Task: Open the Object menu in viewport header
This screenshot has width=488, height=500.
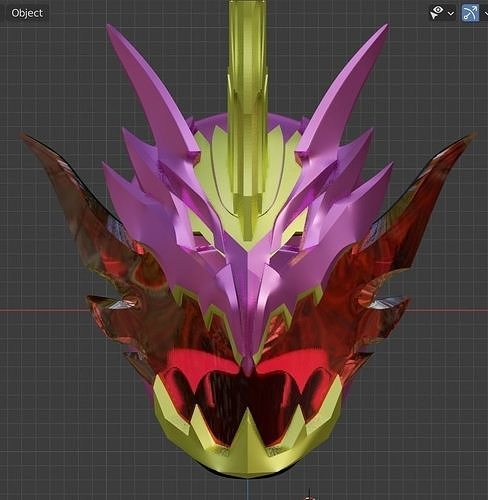Action: pos(27,13)
